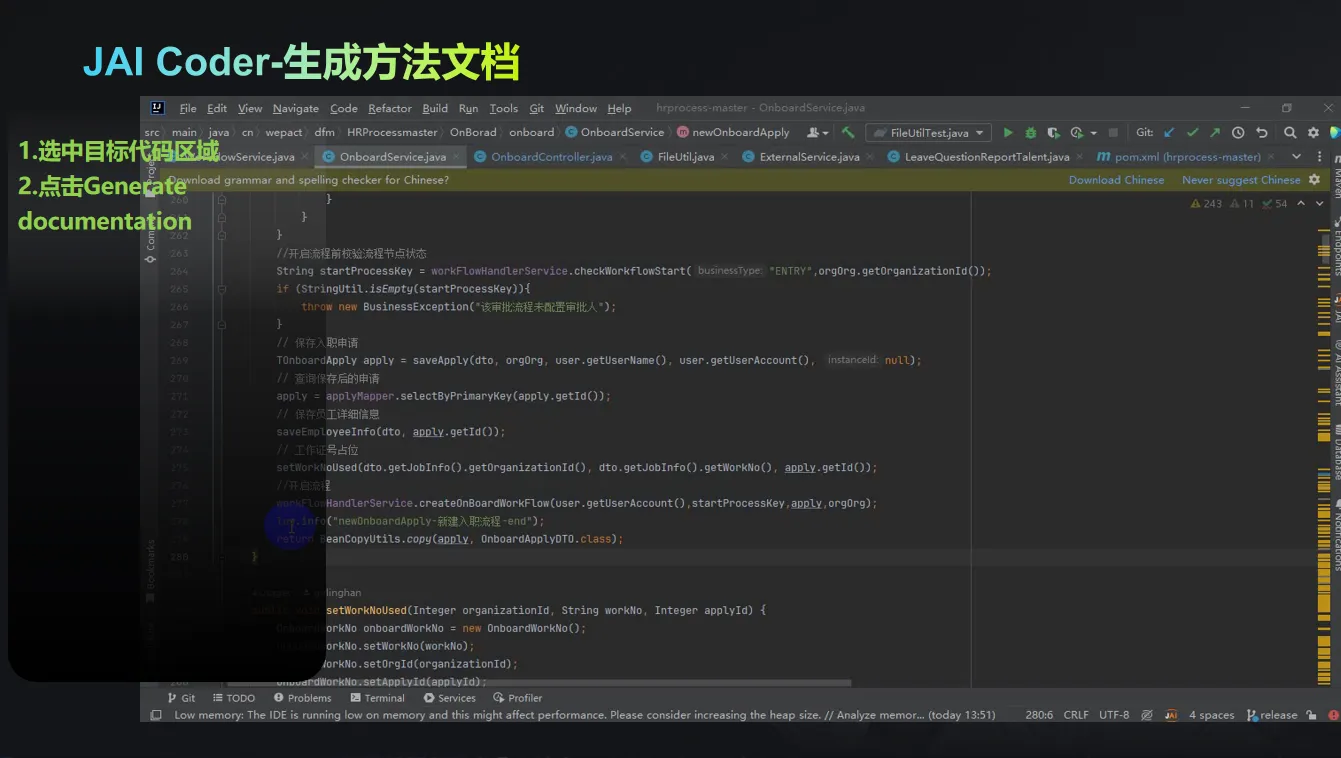Expand the profiler run options arrow
The image size is (1341, 758).
(x=1094, y=133)
